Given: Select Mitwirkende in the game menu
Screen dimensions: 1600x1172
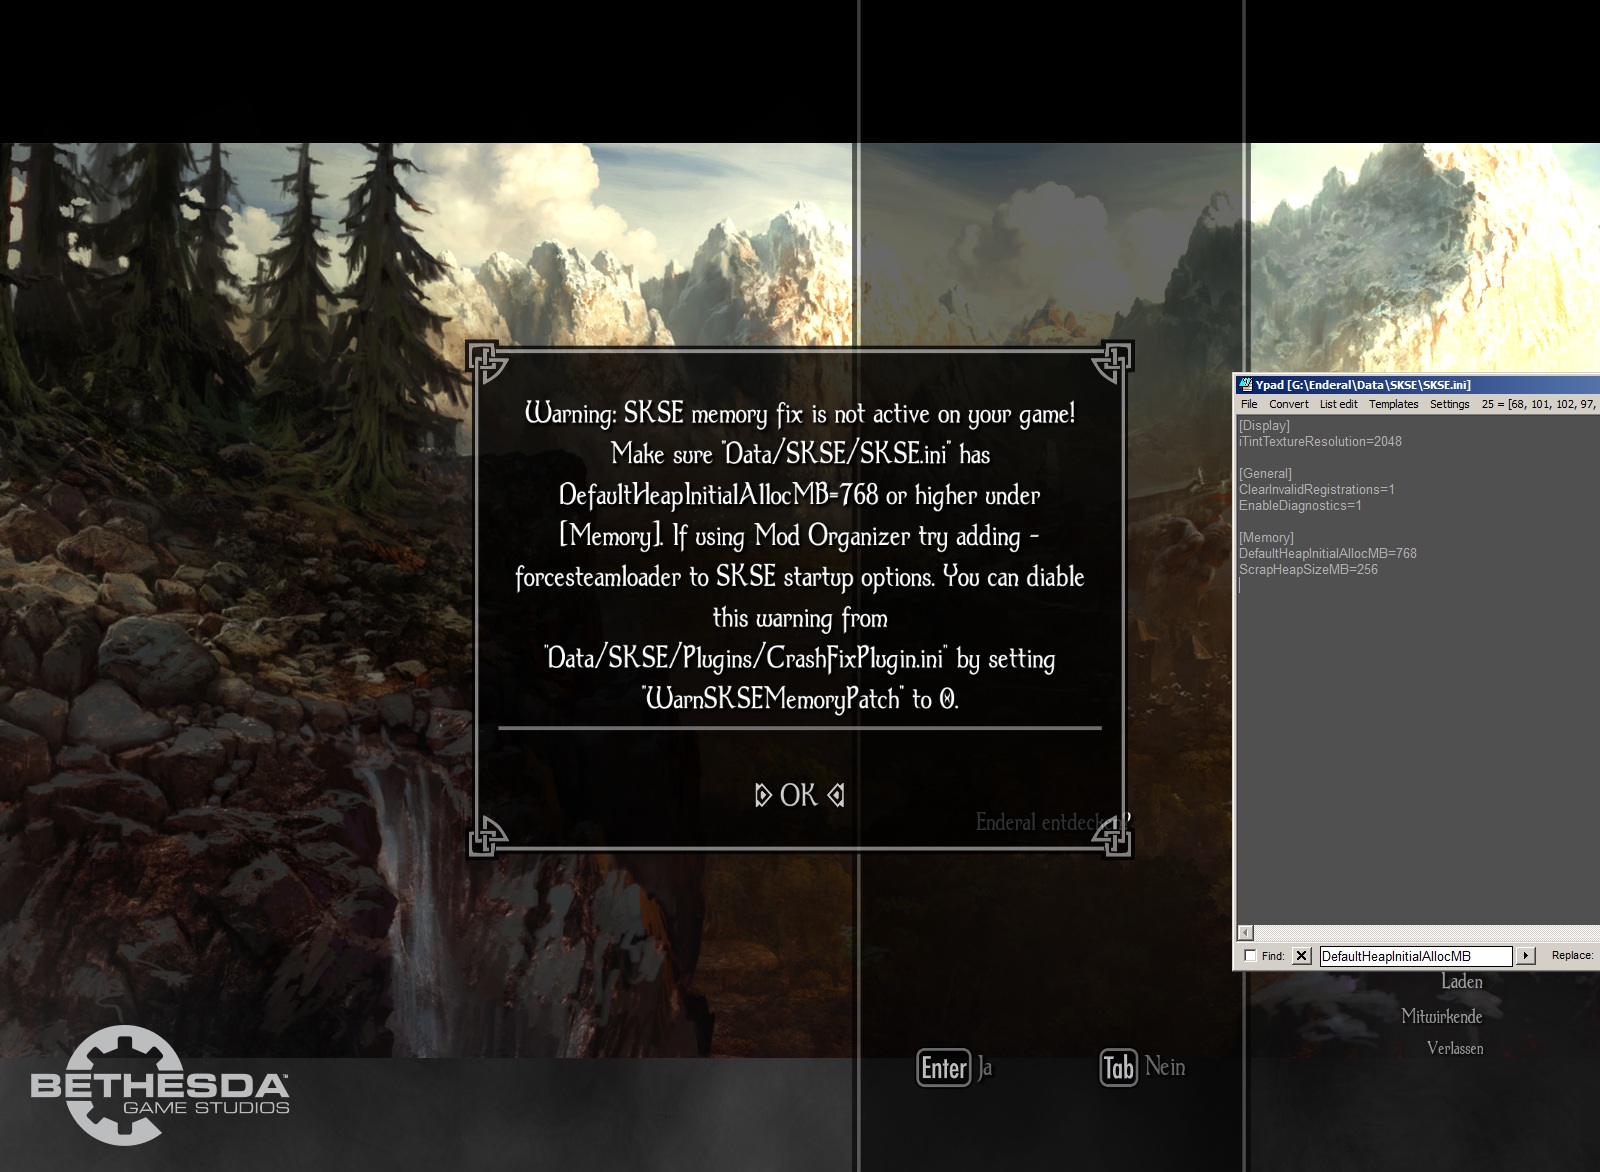Looking at the screenshot, I should (x=1441, y=1017).
